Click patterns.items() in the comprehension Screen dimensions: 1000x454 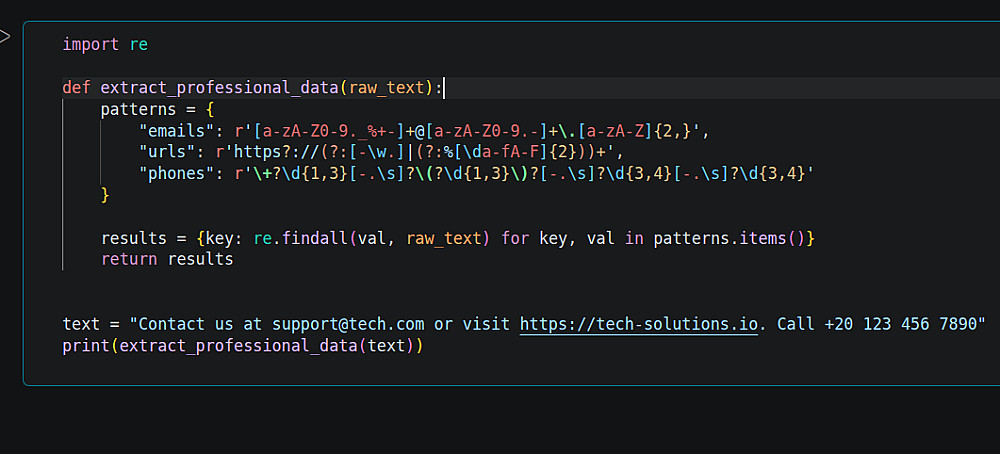point(730,239)
